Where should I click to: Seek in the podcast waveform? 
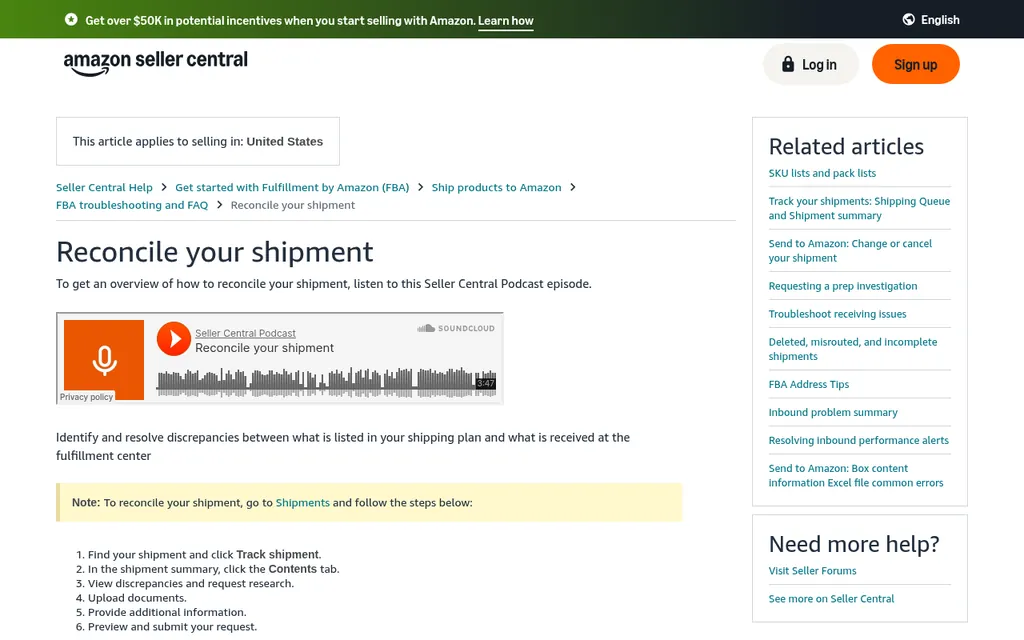click(x=327, y=382)
